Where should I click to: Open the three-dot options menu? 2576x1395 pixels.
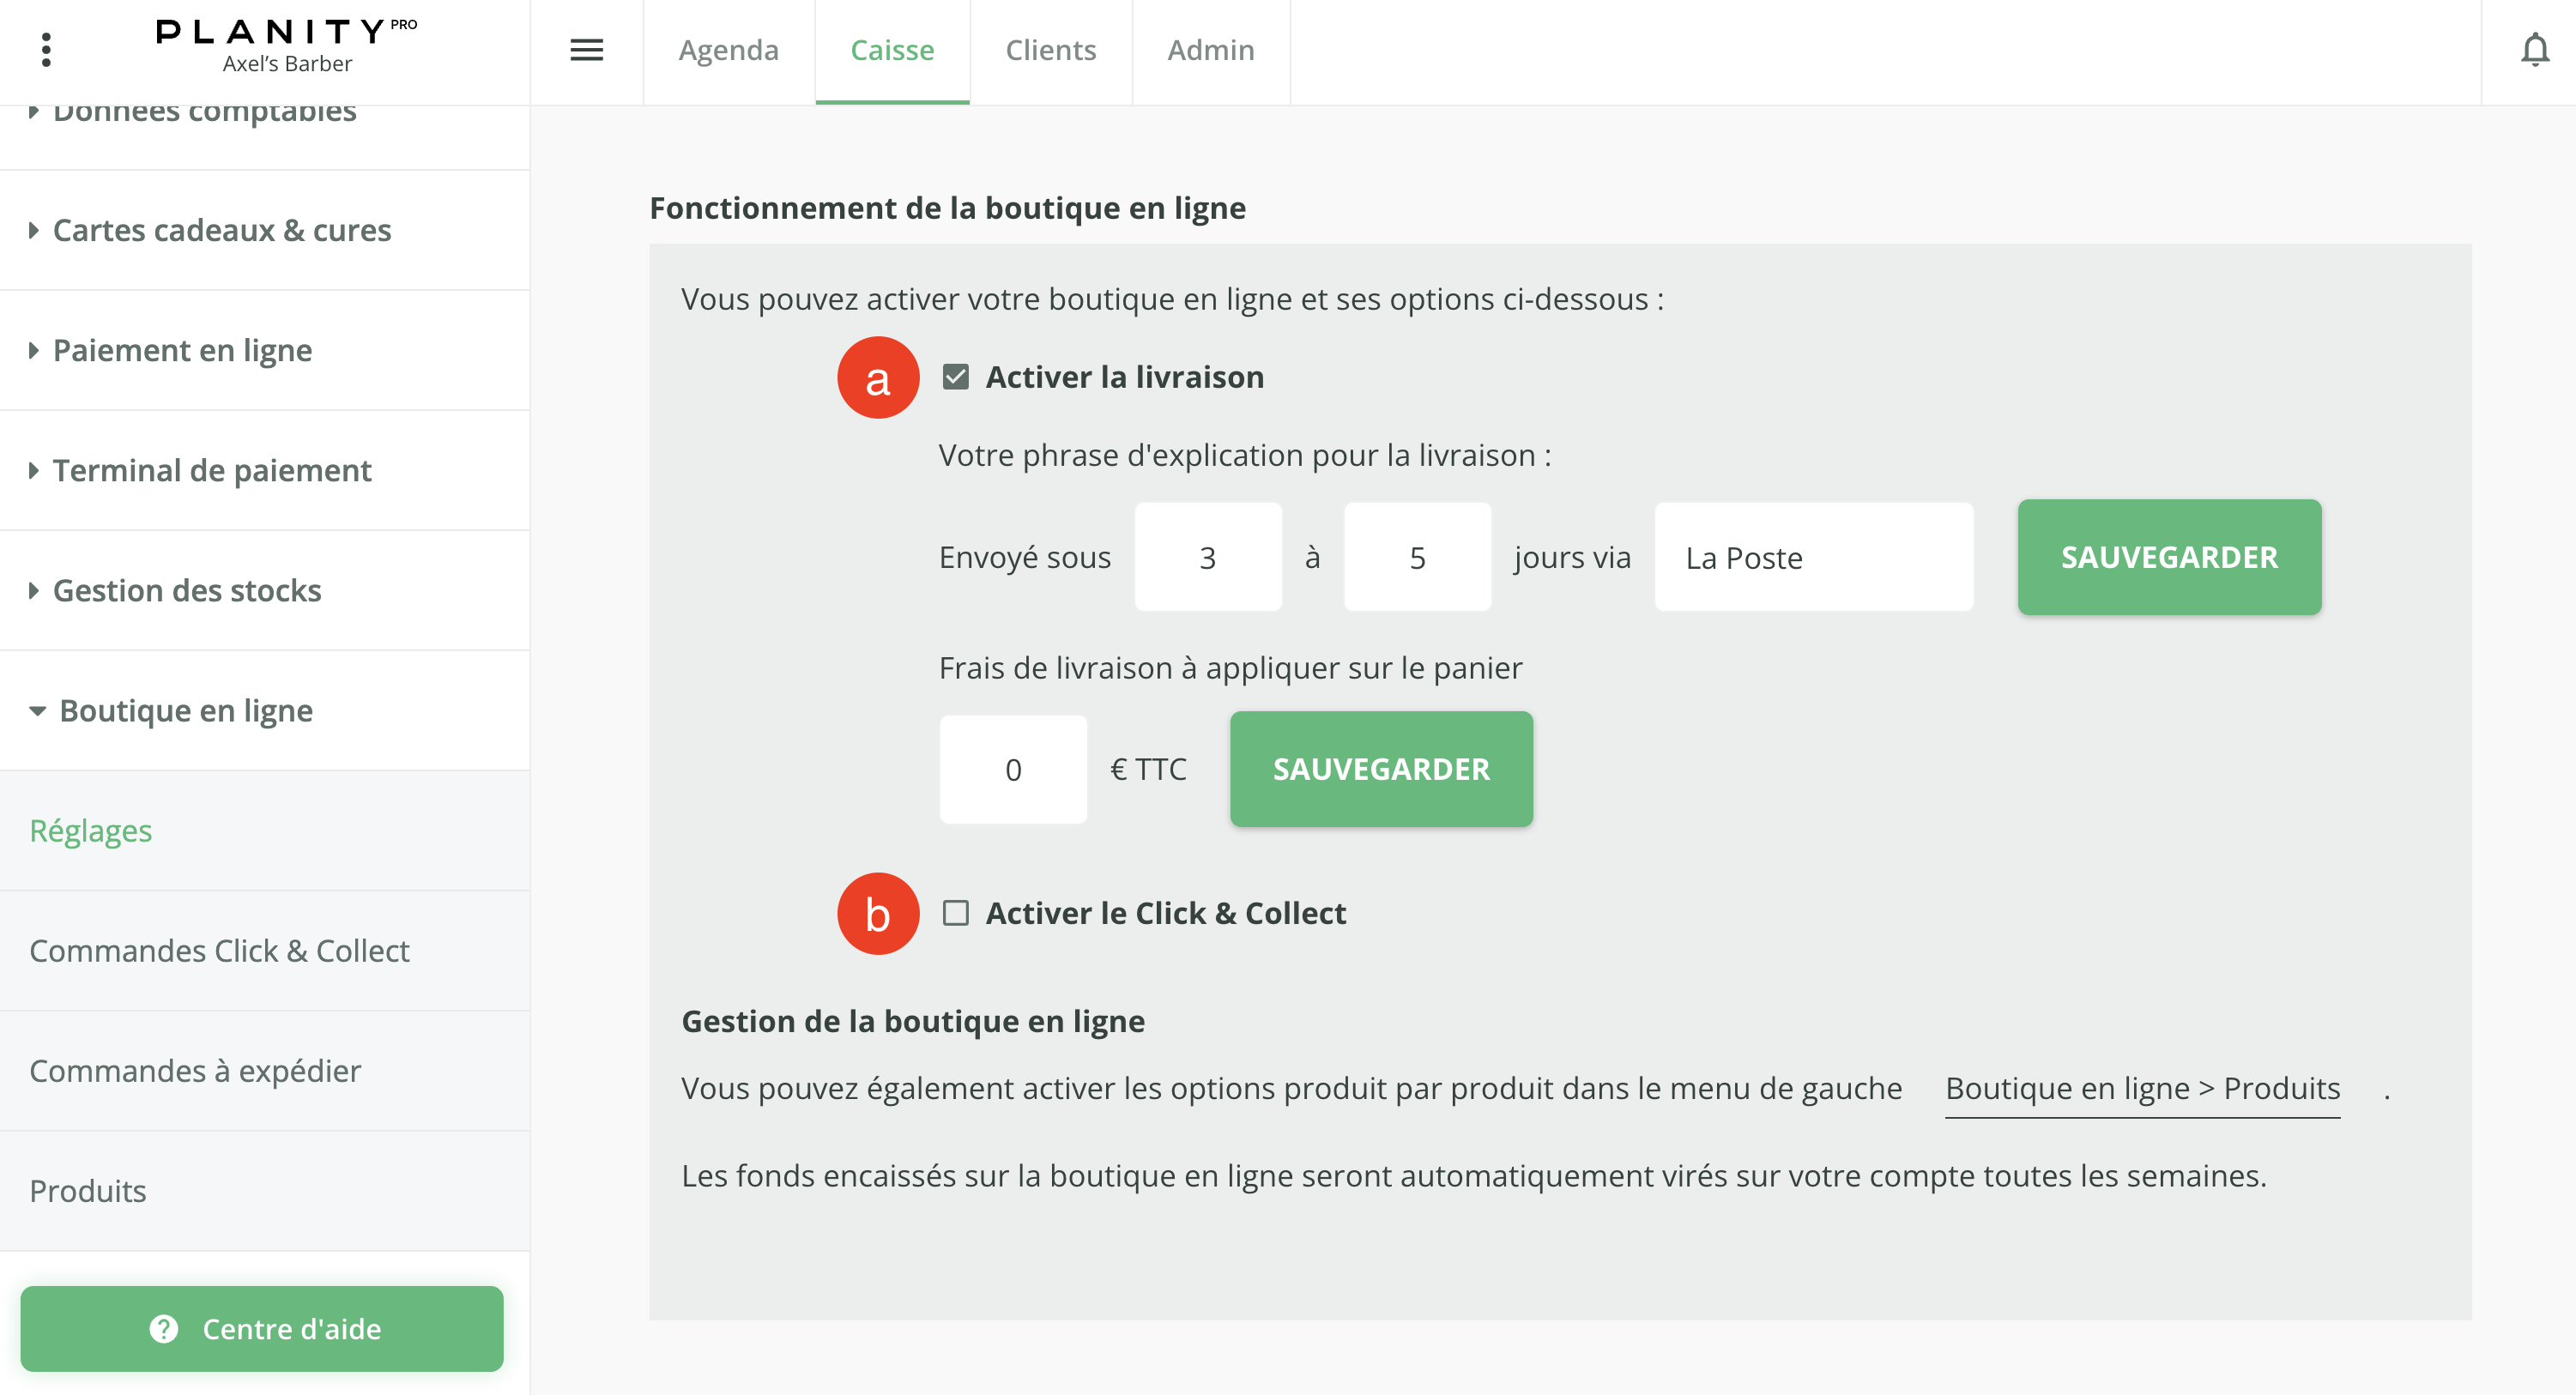[46, 50]
